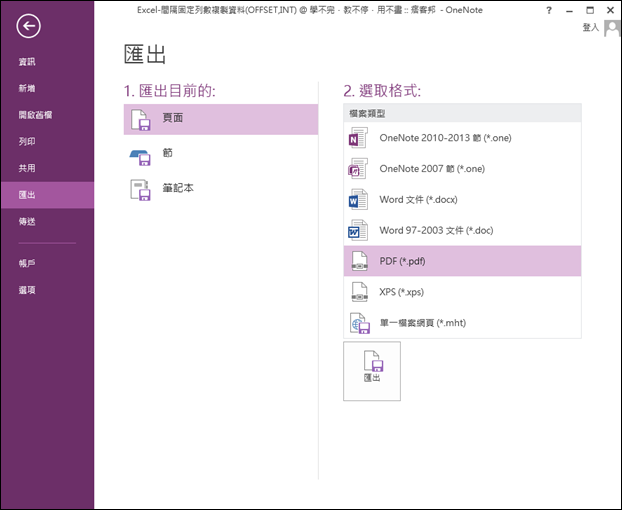Click the OneNote 2007 file icon
Viewport: 622px width, 510px height.
point(358,169)
